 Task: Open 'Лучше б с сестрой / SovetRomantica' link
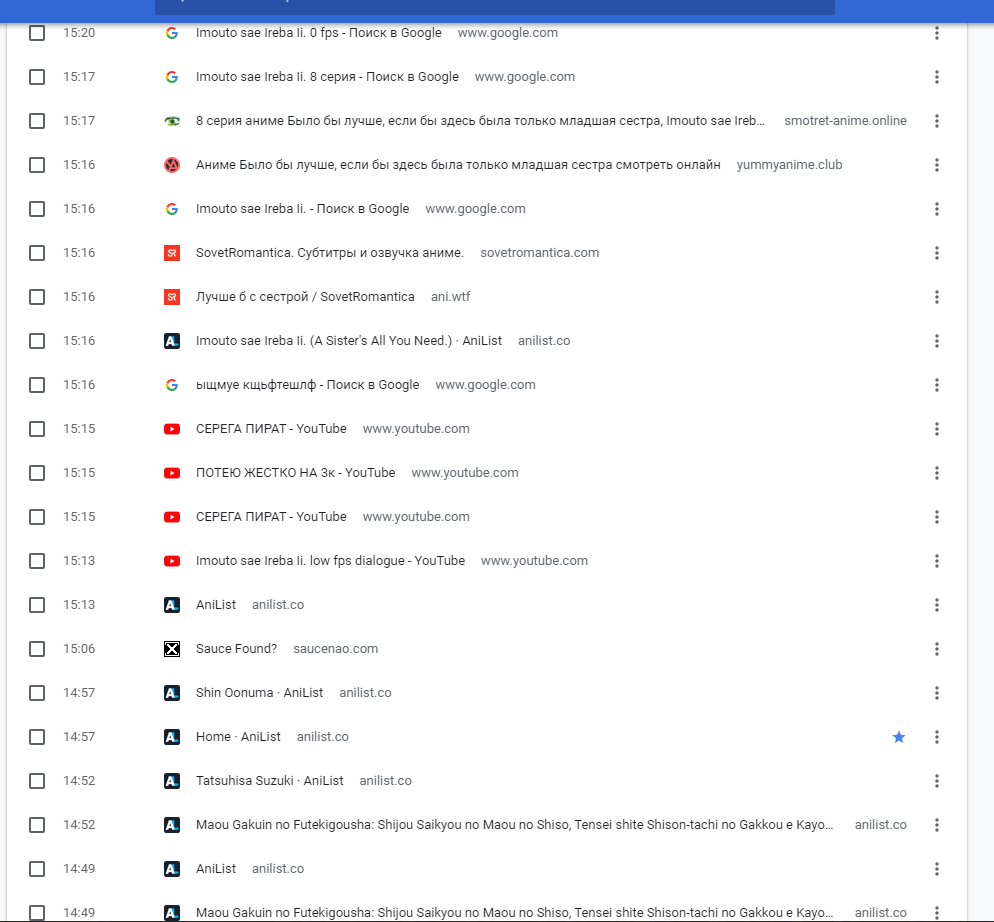pyautogui.click(x=305, y=297)
